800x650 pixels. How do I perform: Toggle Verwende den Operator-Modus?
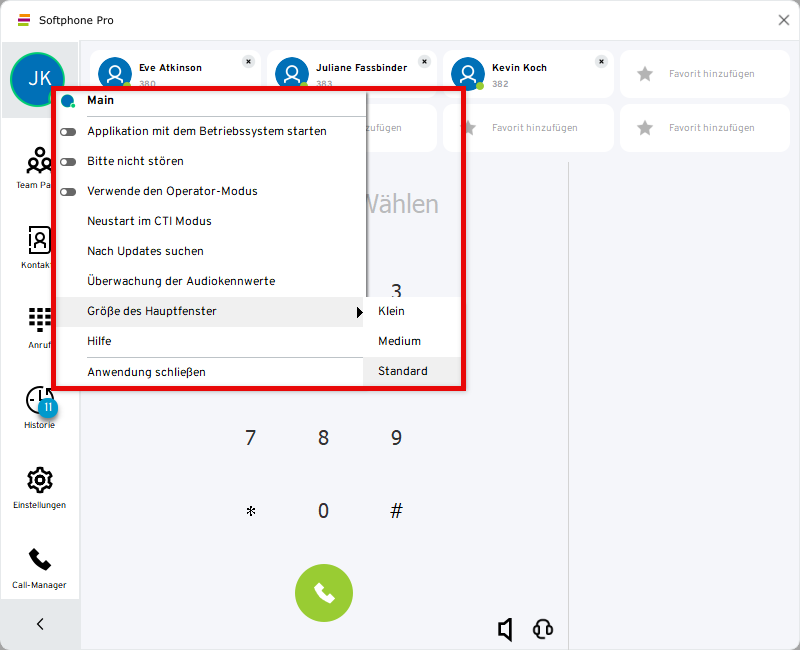(68, 191)
